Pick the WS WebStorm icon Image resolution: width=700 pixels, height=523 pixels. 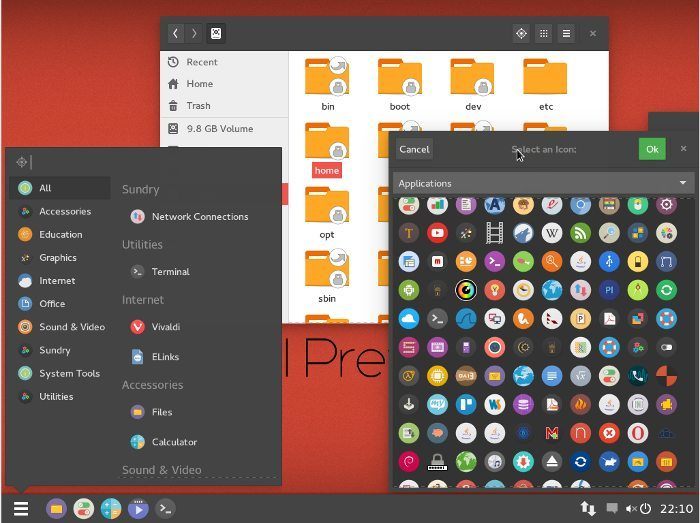[x=494, y=404]
